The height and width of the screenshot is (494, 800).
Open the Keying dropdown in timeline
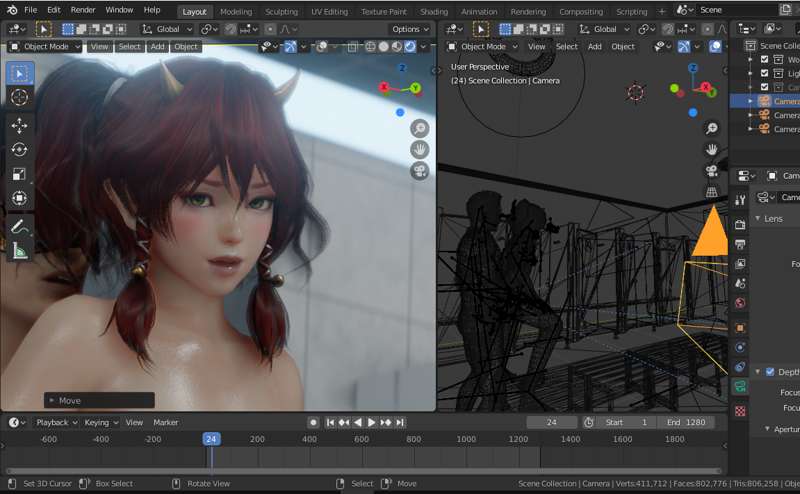coord(101,423)
